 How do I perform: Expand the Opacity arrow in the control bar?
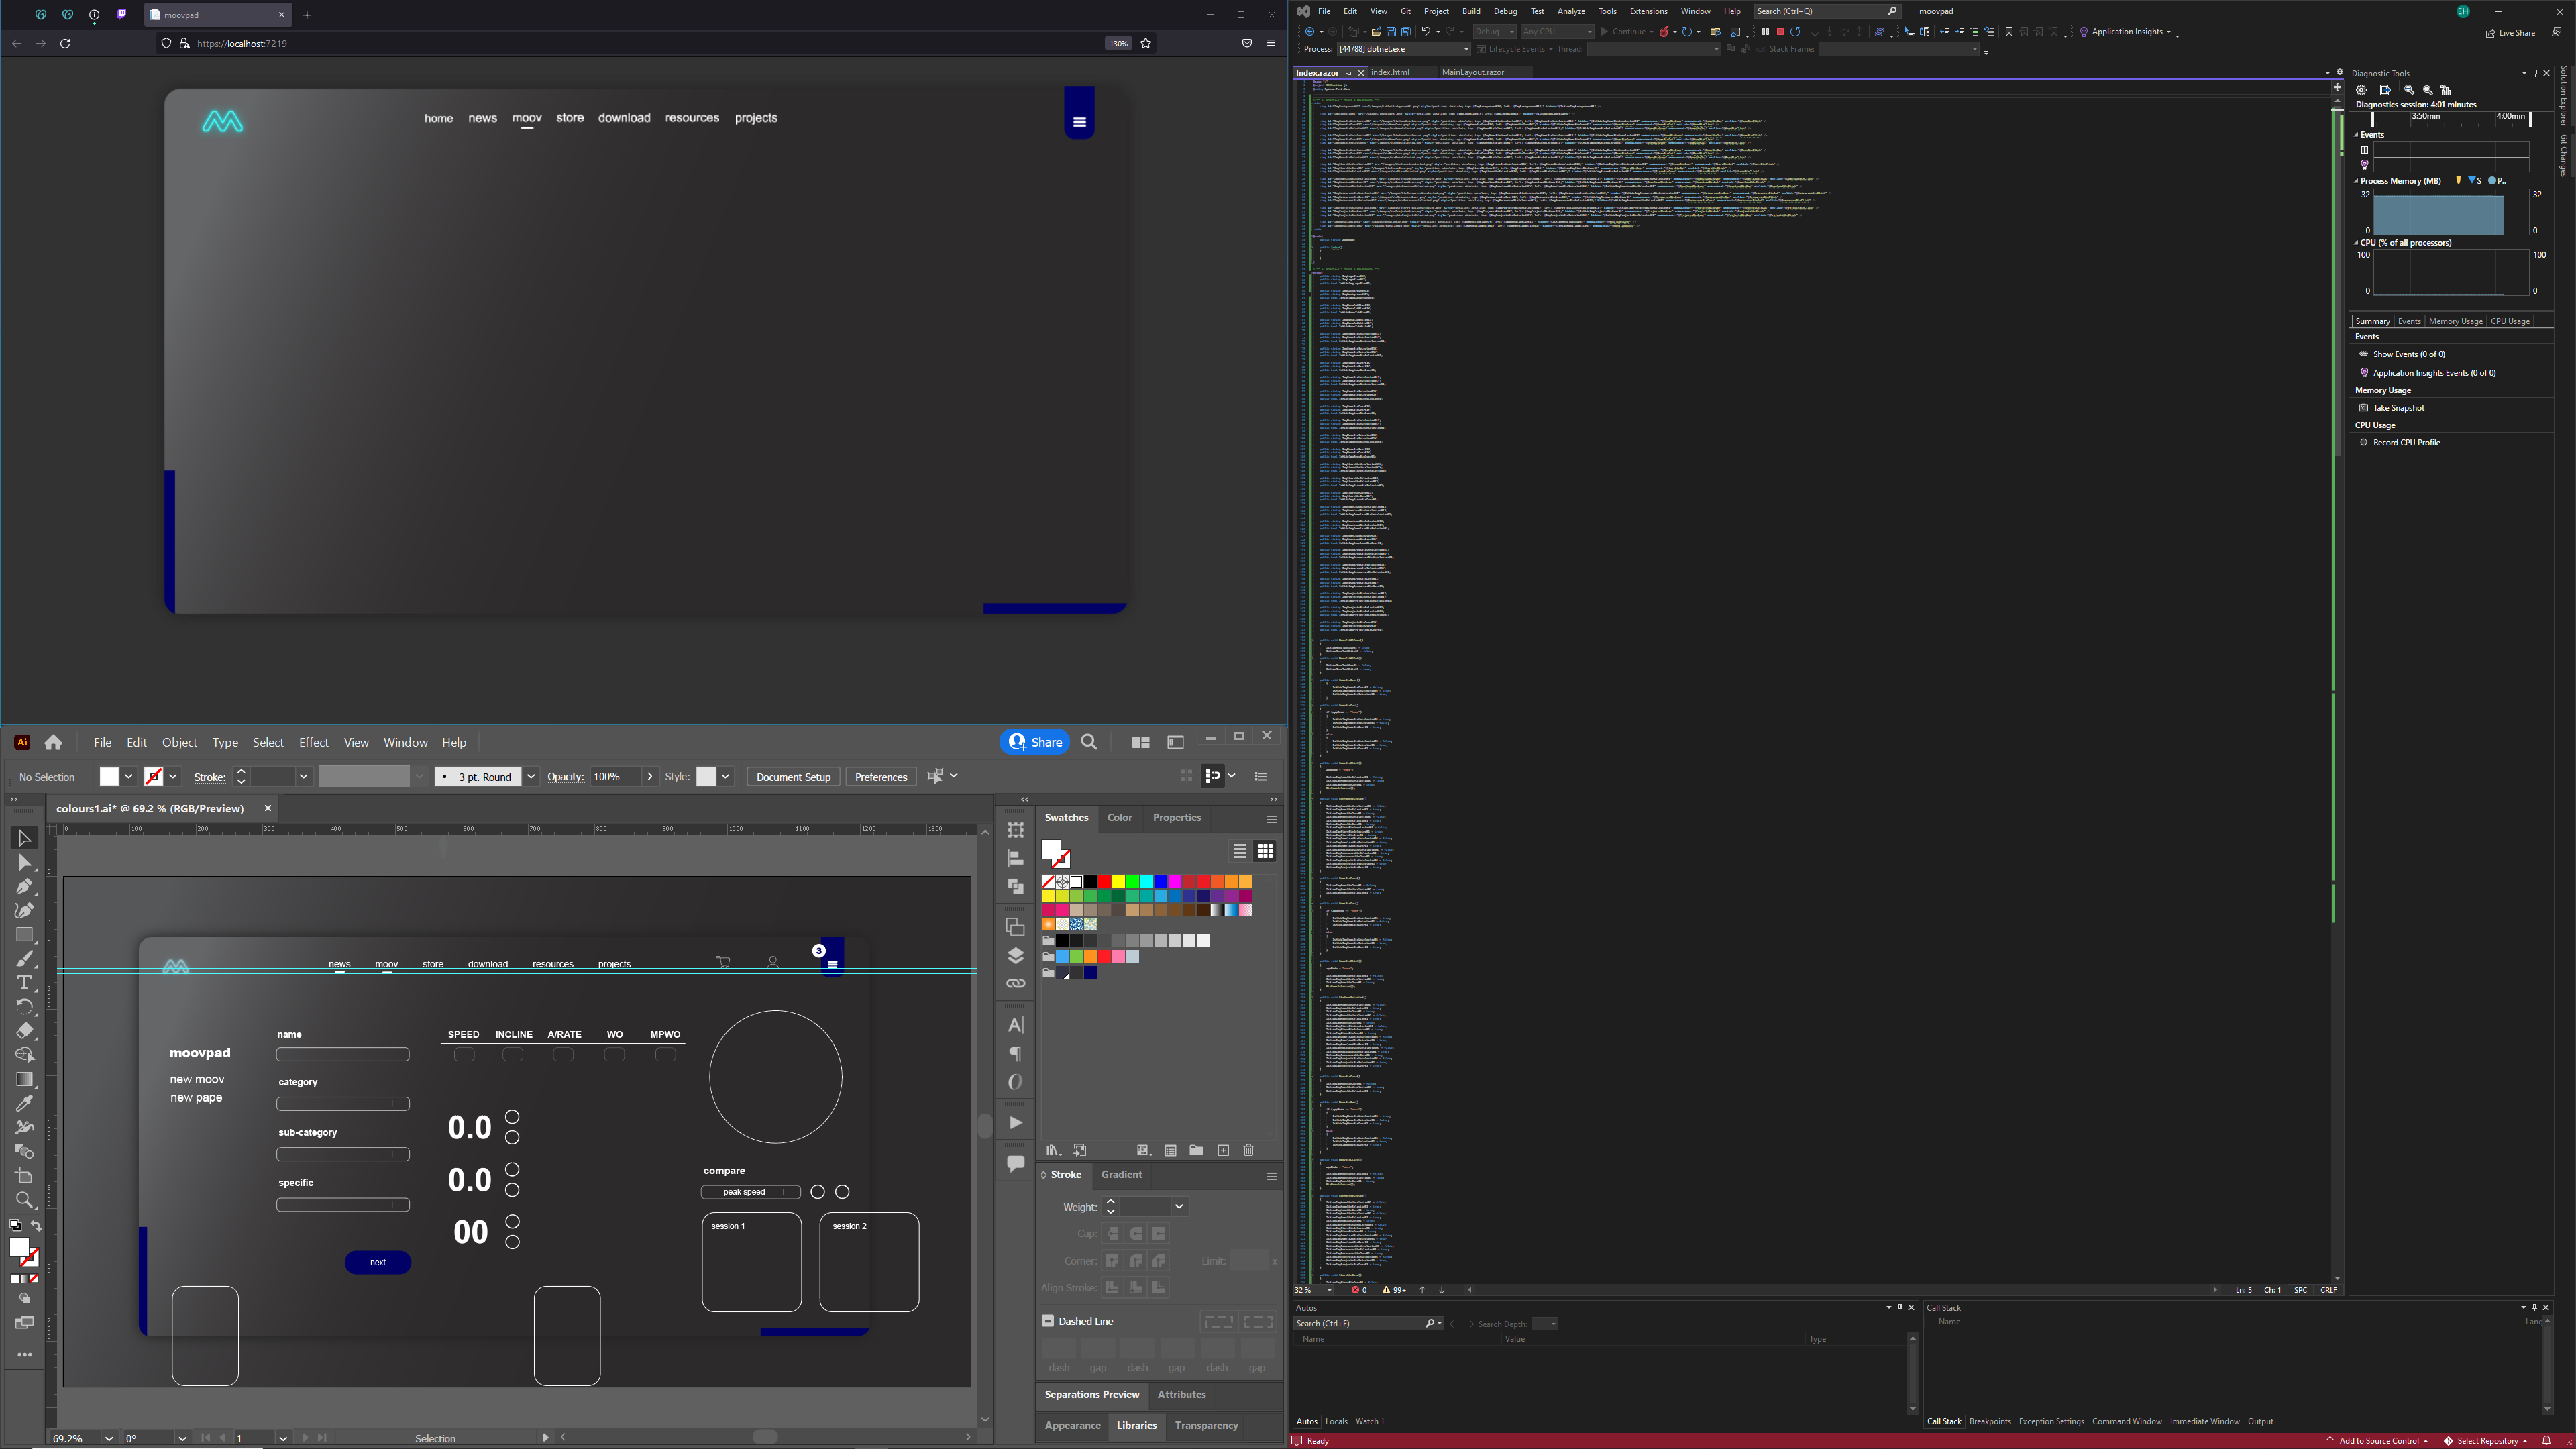click(x=650, y=777)
